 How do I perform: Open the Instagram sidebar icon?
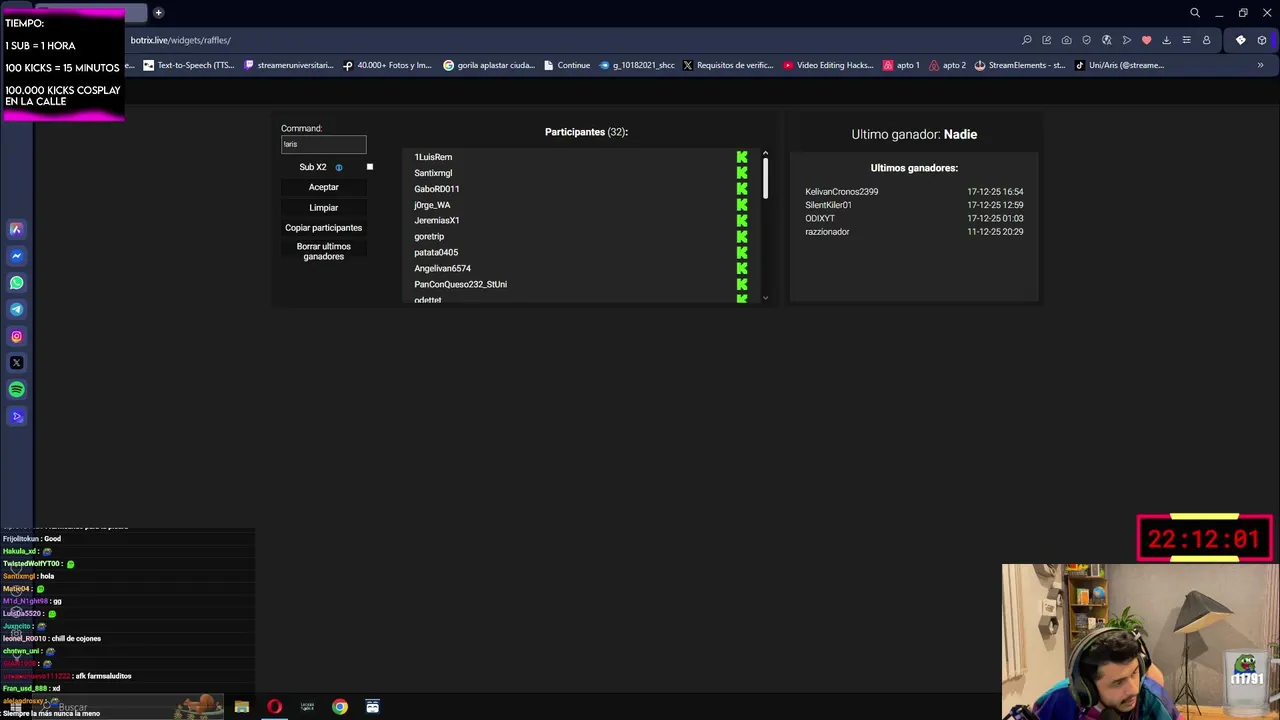16,336
